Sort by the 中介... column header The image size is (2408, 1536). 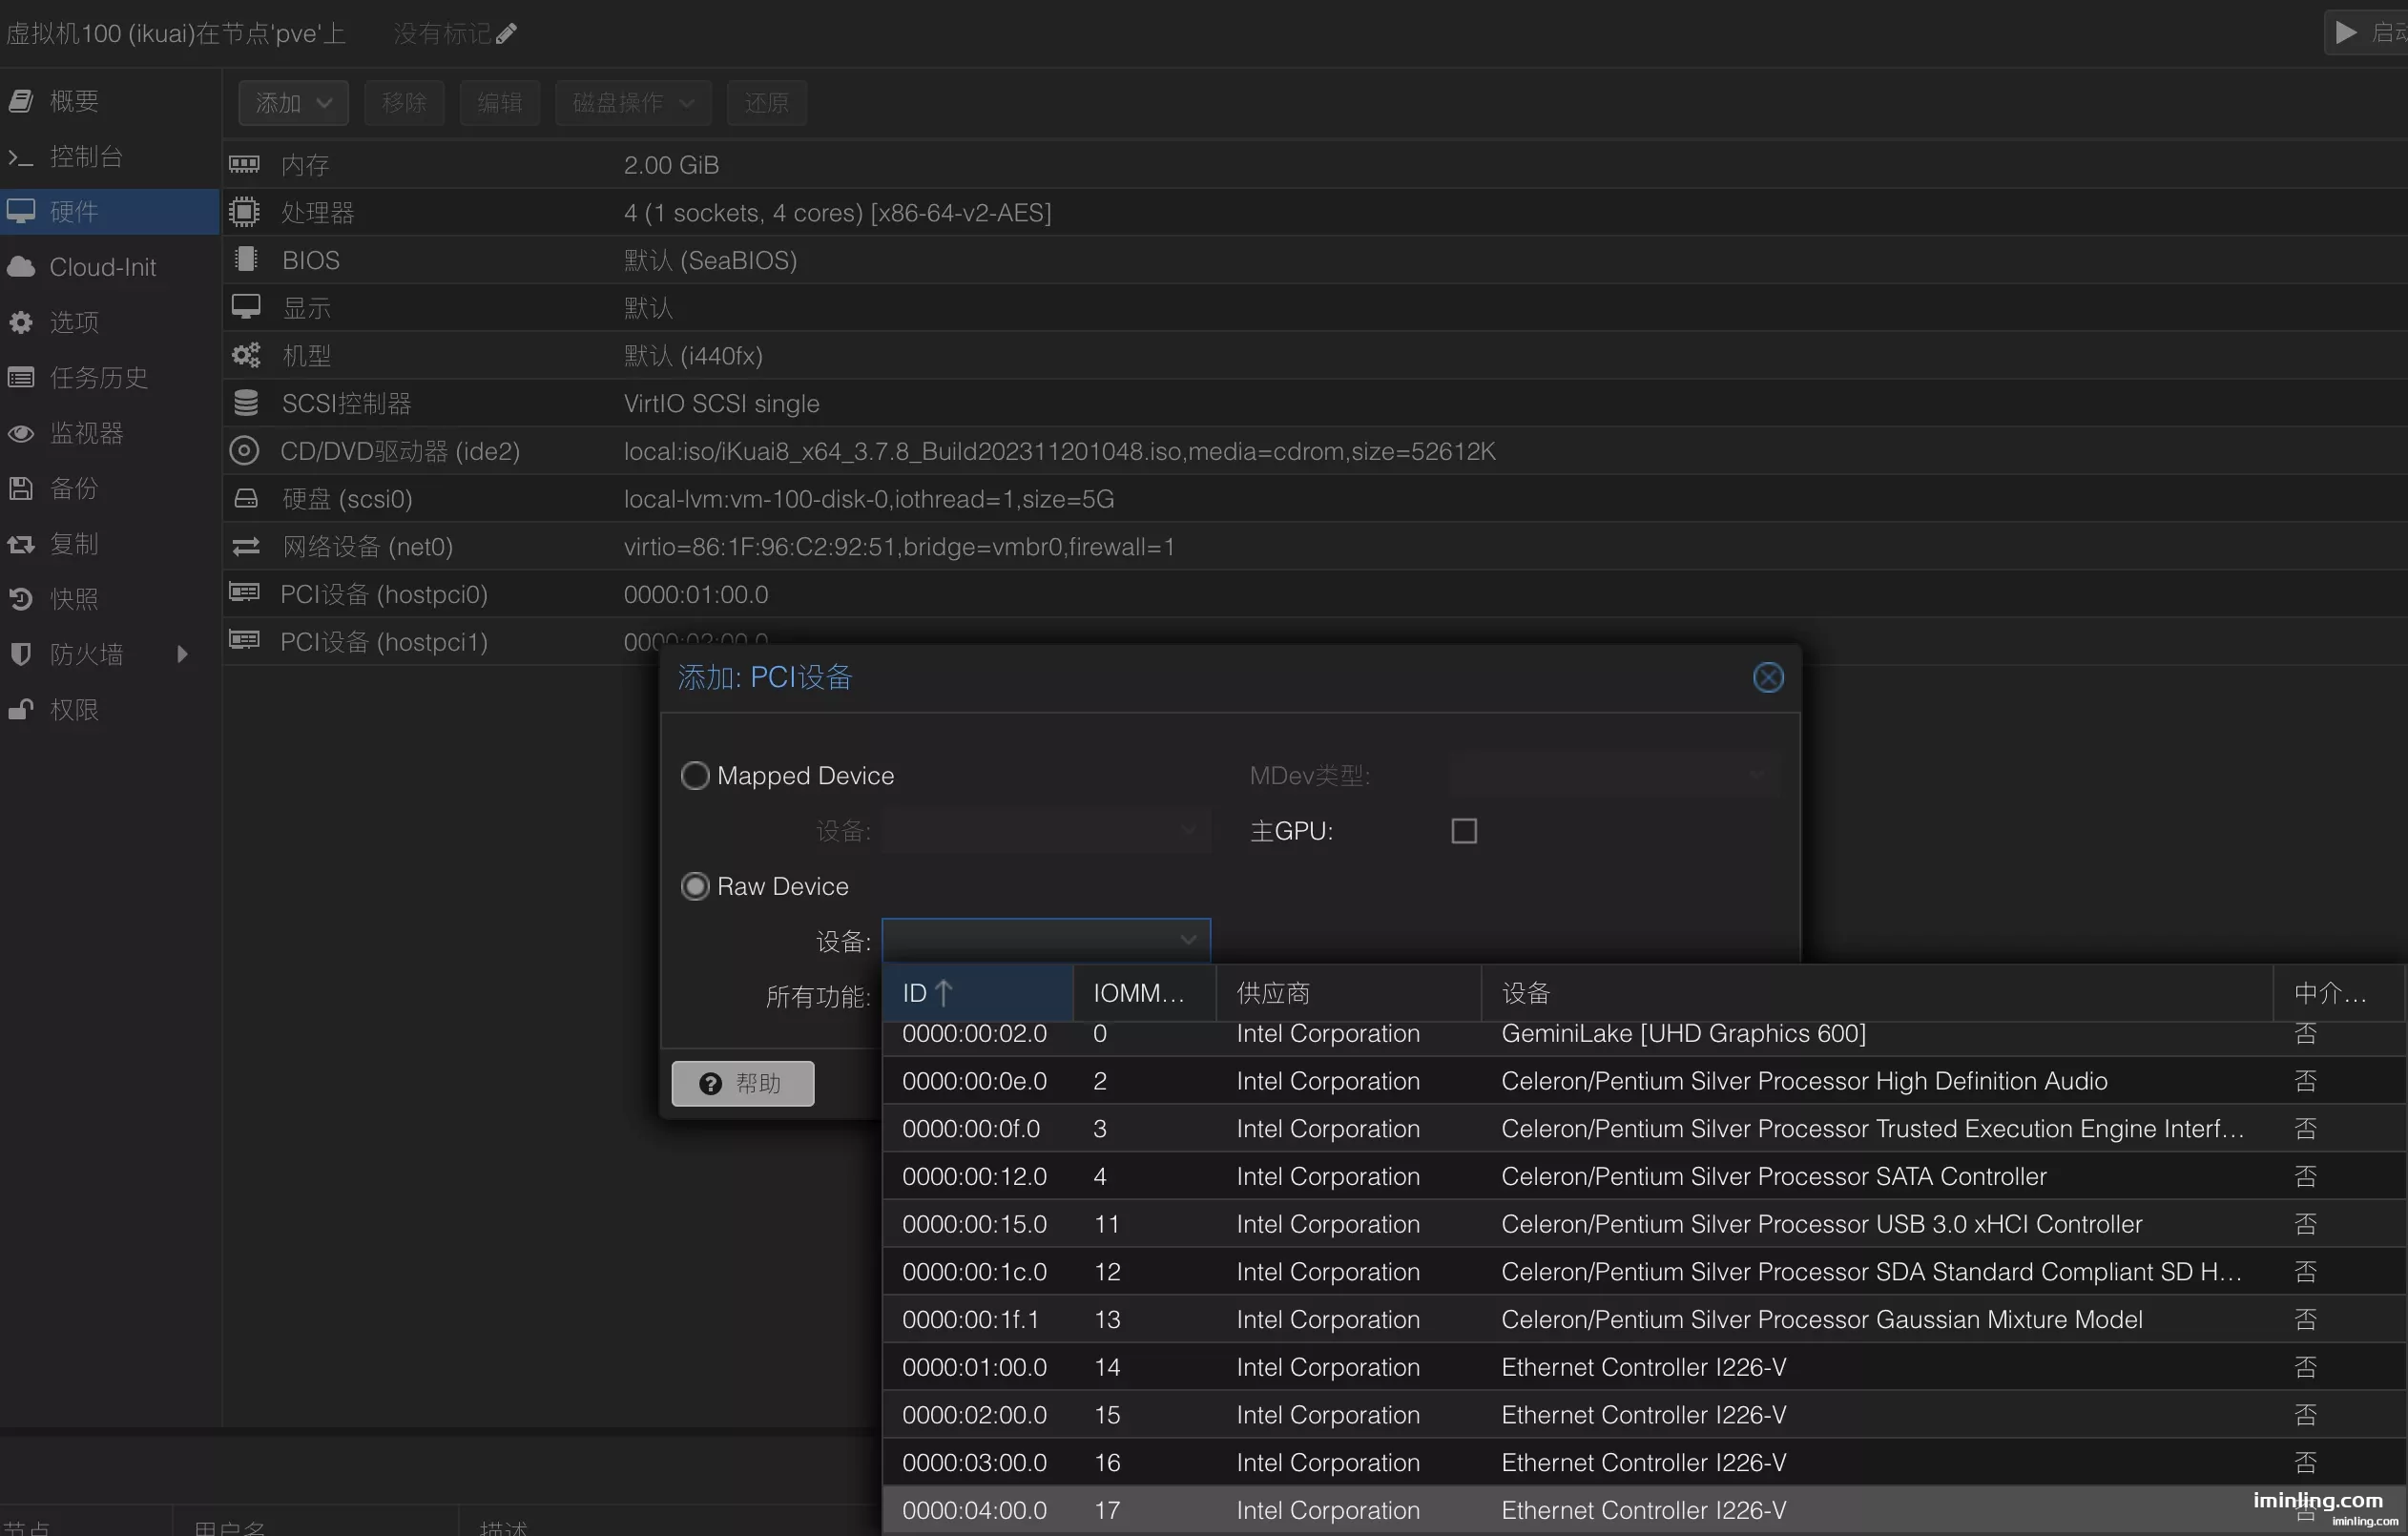[2338, 993]
